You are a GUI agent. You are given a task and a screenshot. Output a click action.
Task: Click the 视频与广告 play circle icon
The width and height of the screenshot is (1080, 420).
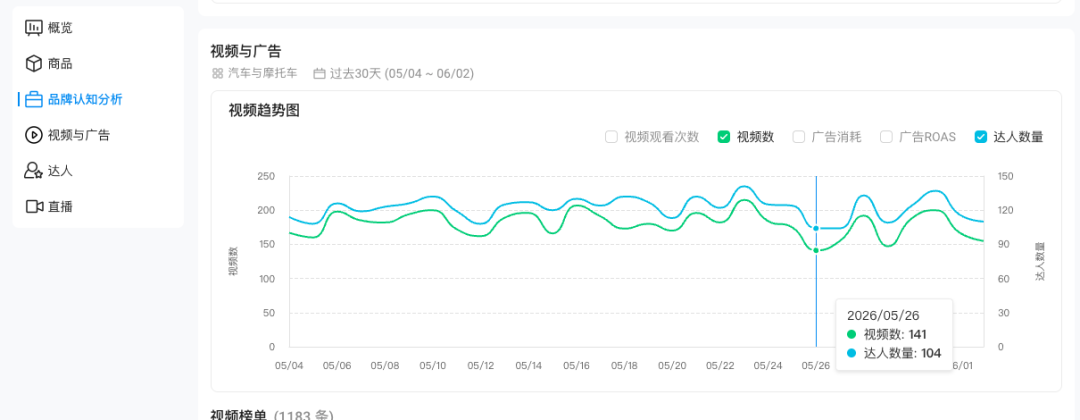click(x=34, y=135)
